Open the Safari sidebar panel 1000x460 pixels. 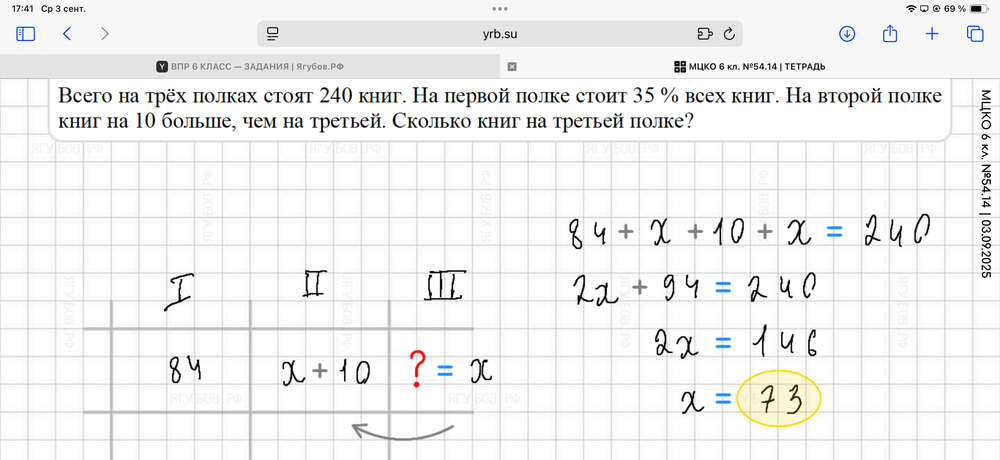tap(26, 33)
